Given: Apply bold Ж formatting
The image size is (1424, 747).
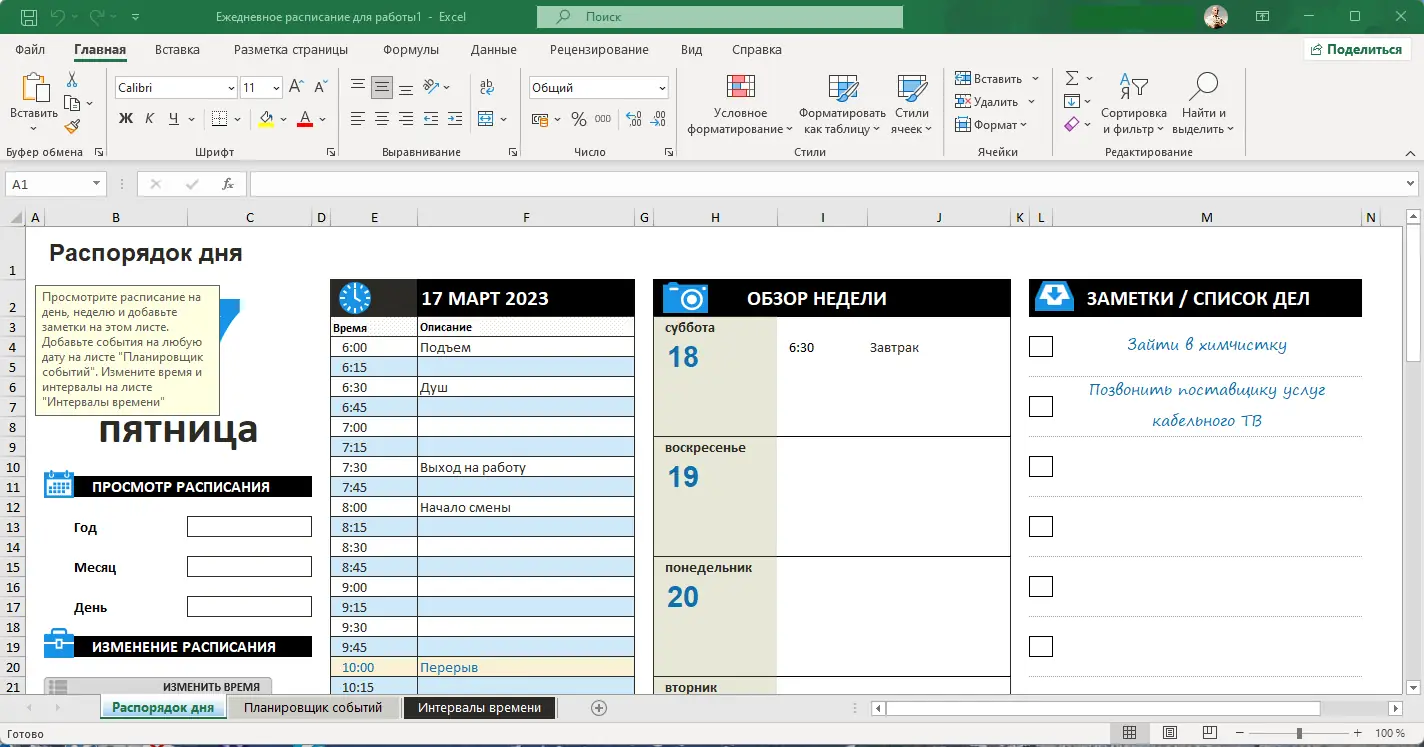Looking at the screenshot, I should (x=126, y=119).
